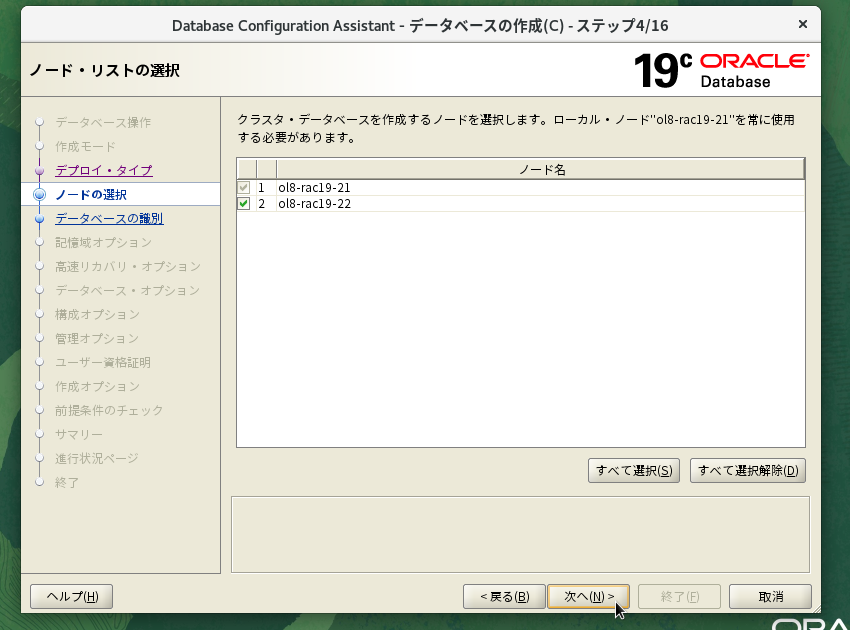Click the データベース・オプション step label
The width and height of the screenshot is (850, 630).
127,291
